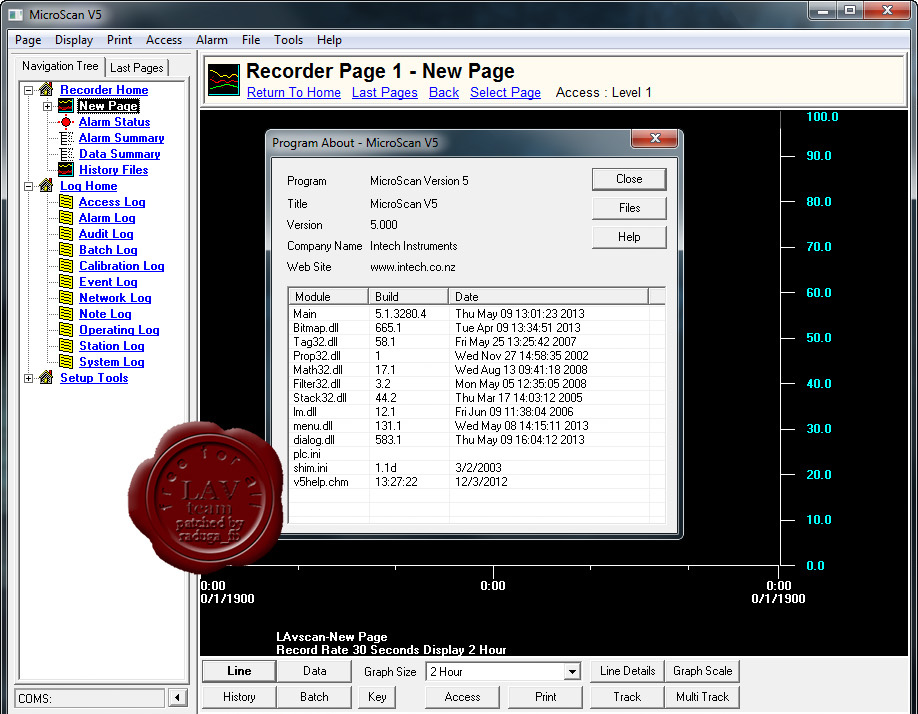
Task: Expand the New Page tree node
Action: (47, 107)
